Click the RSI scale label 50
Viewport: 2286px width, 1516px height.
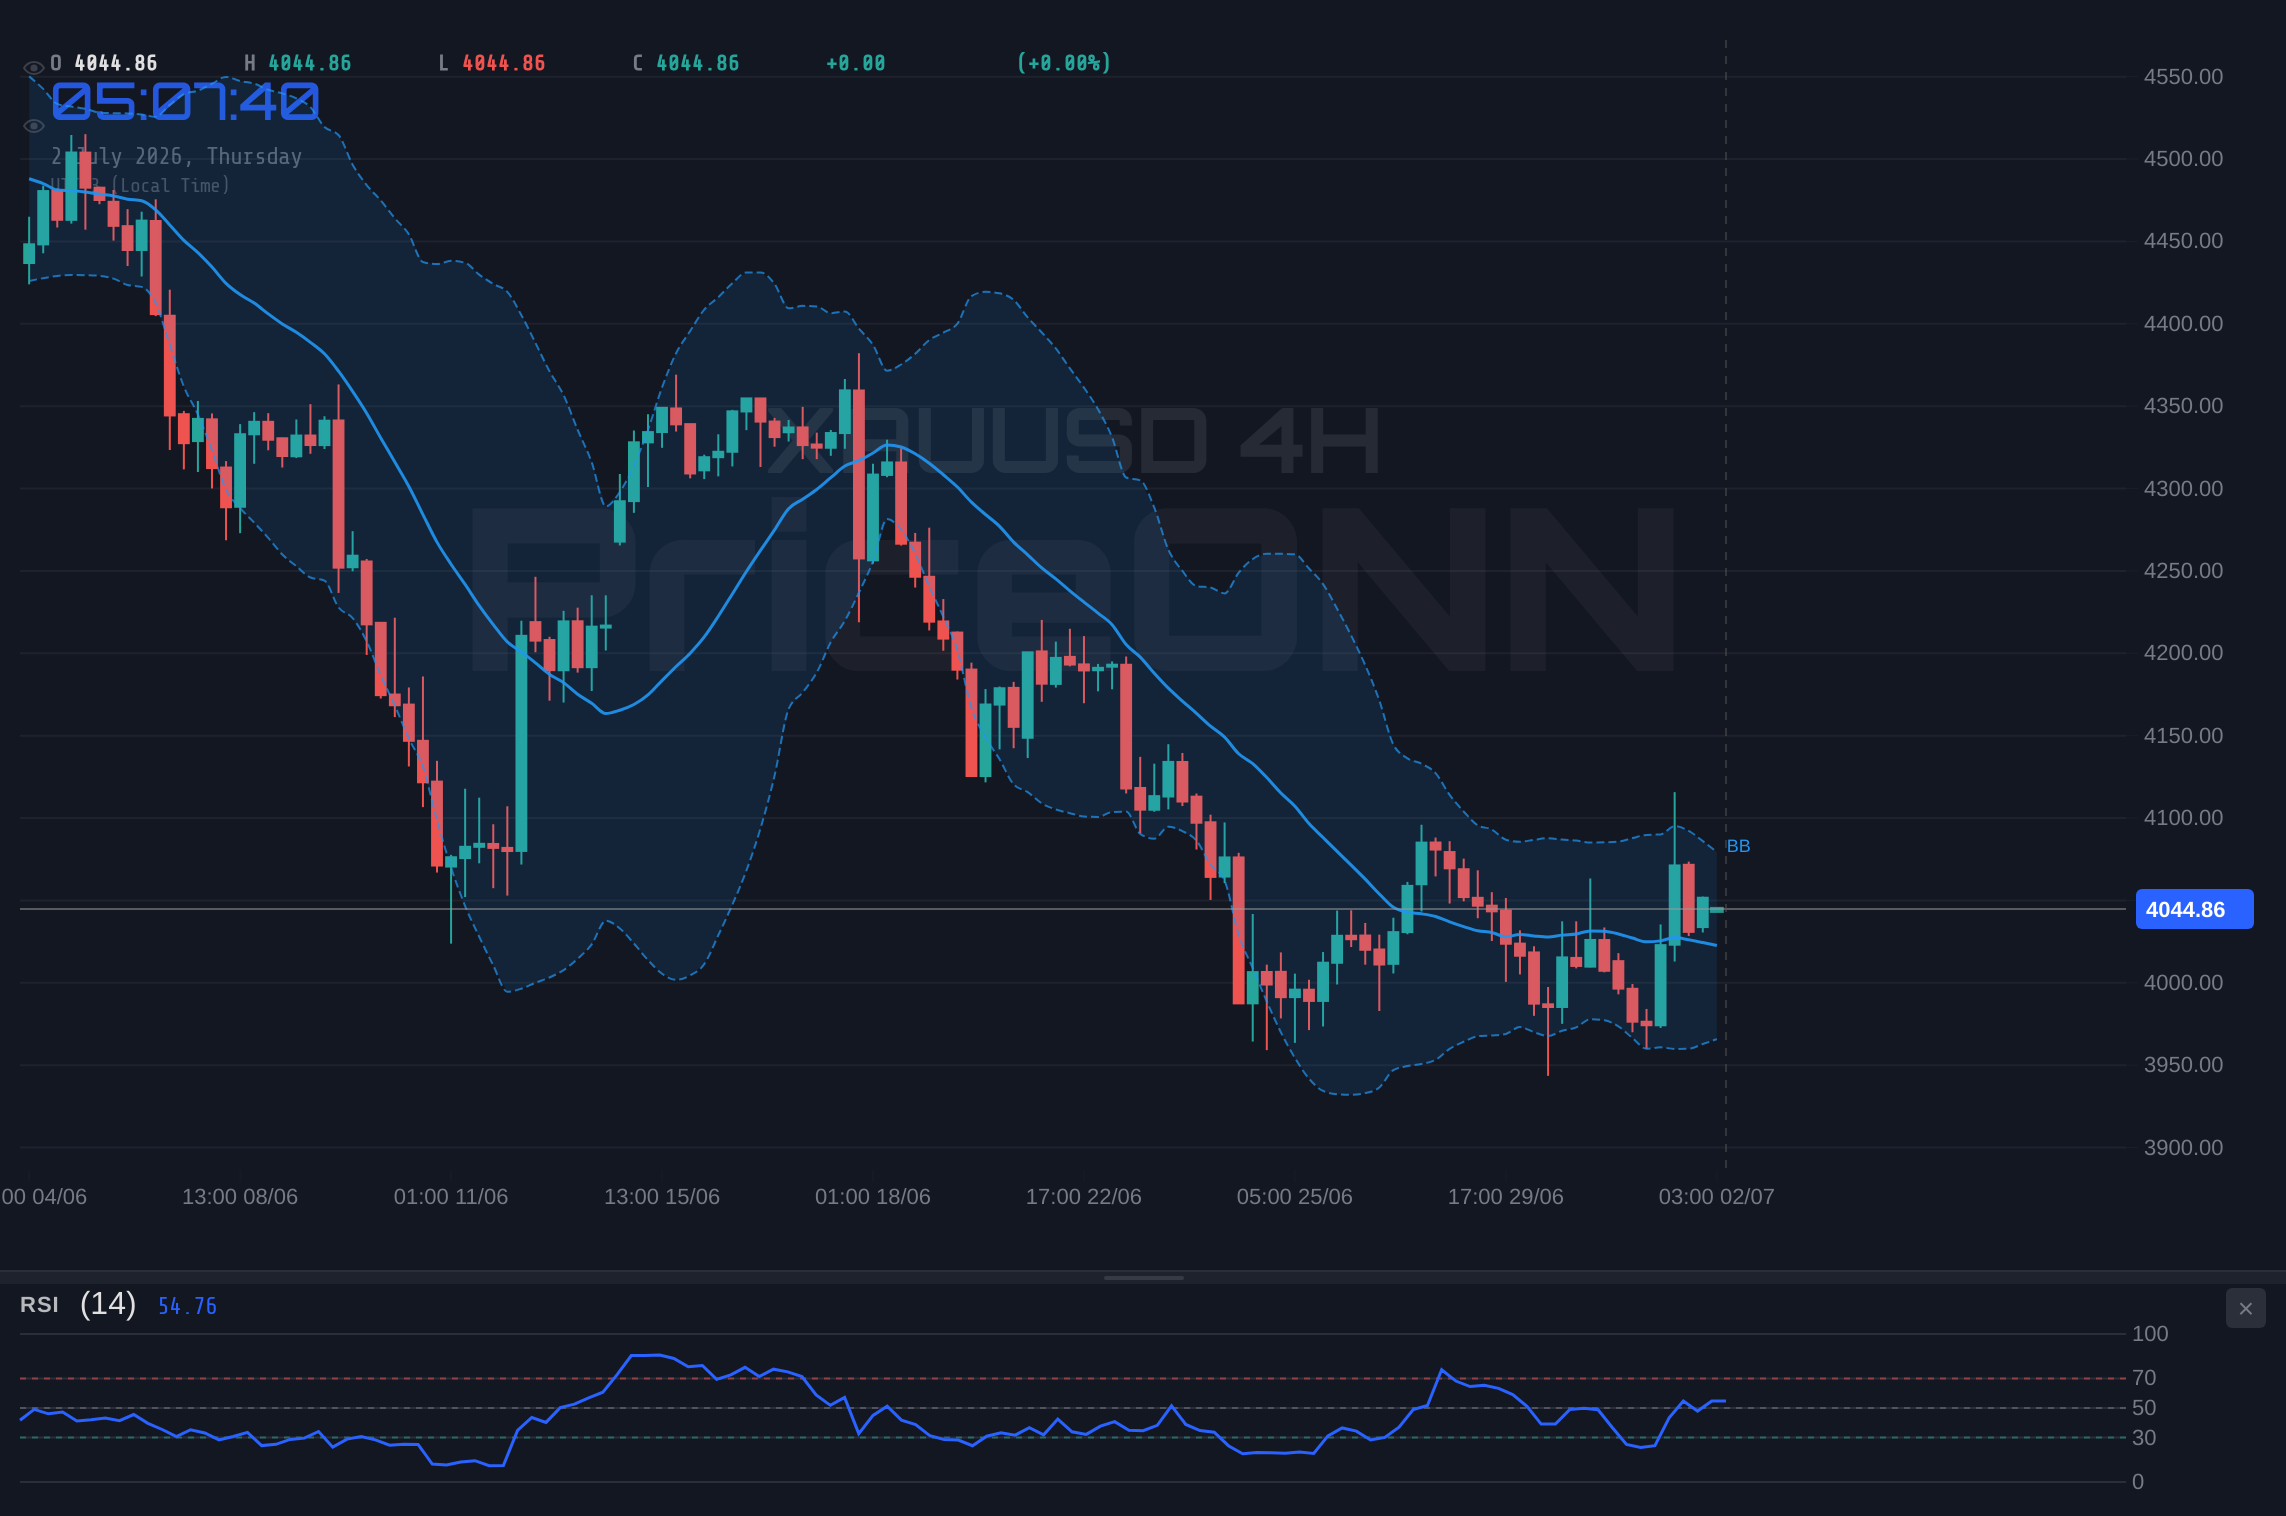(x=2144, y=1408)
